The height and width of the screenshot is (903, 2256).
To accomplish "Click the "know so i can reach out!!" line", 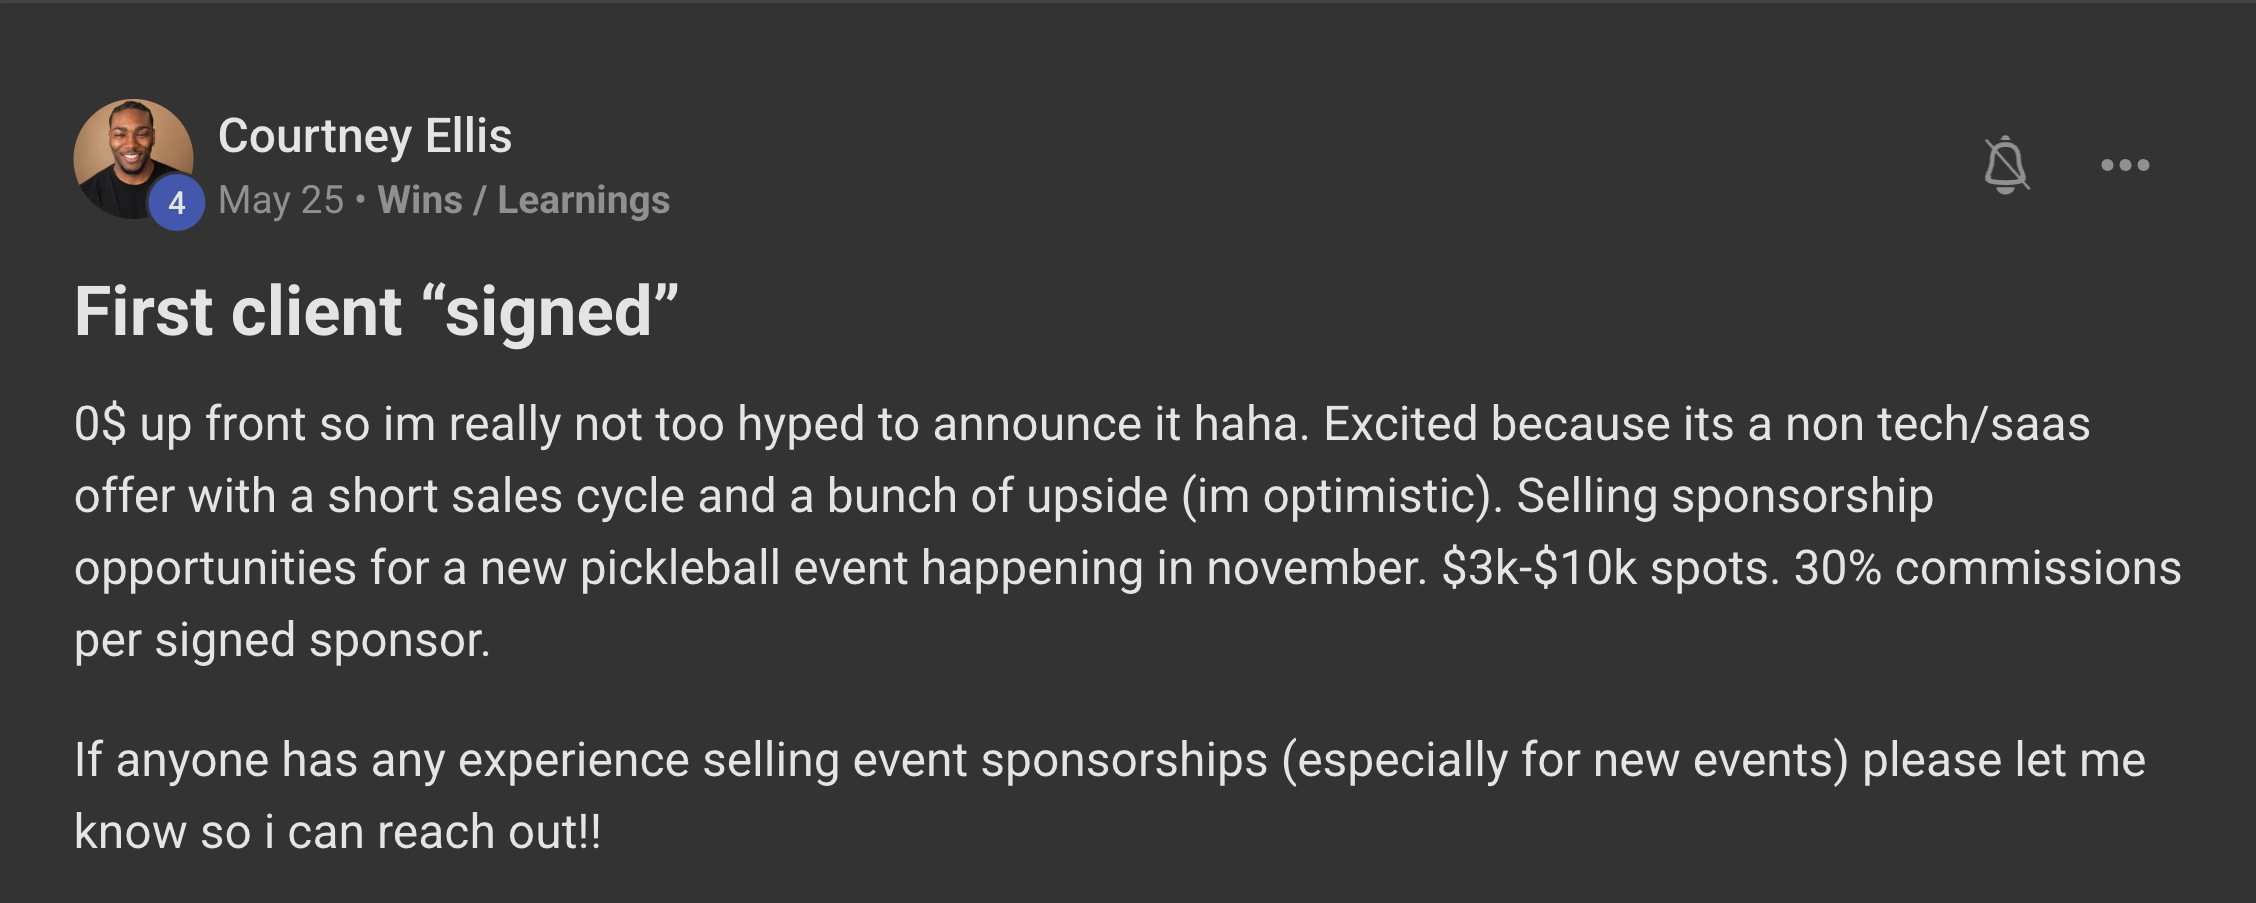I will 338,832.
